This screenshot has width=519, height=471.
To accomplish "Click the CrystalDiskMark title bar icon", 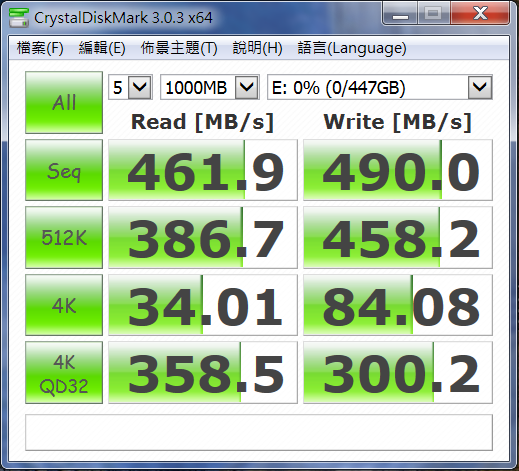I will 19,17.
